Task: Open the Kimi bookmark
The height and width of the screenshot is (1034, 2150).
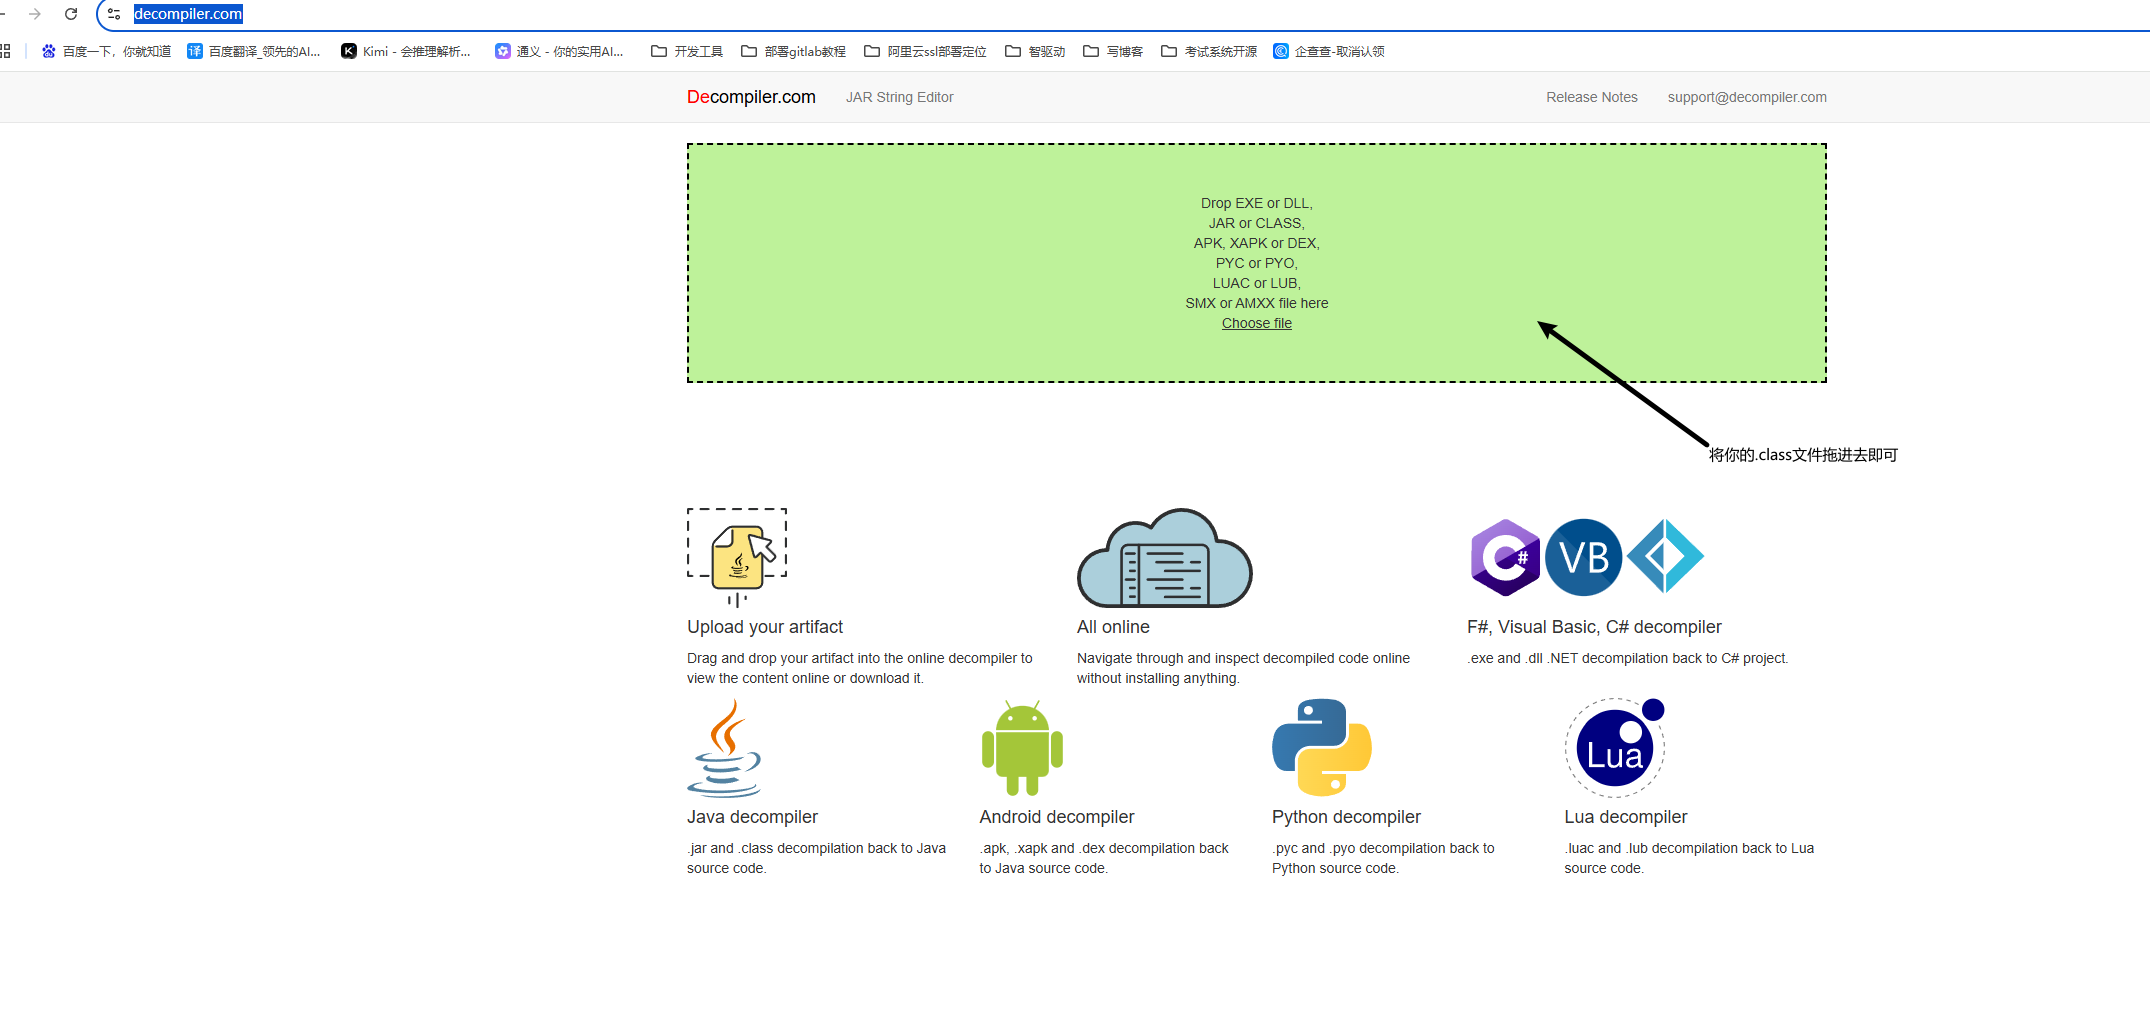Action: pyautogui.click(x=406, y=51)
